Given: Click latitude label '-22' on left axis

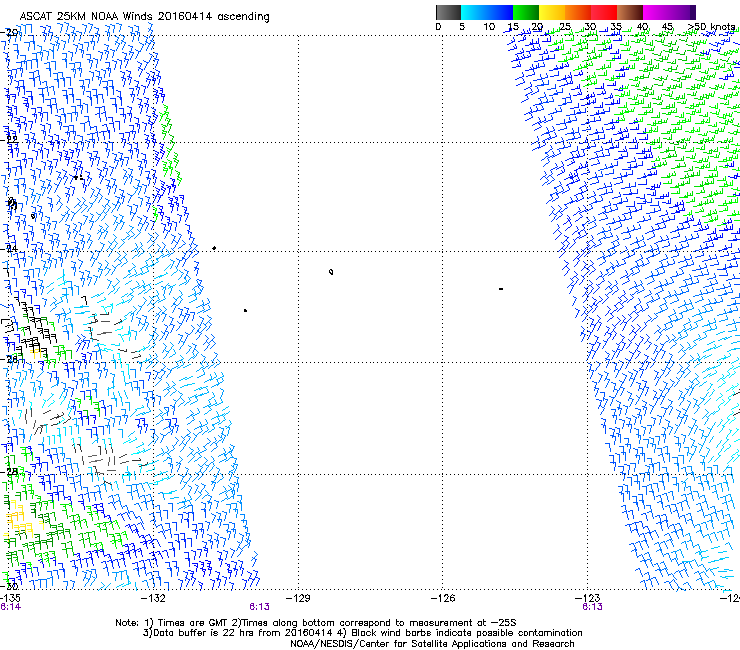Looking at the screenshot, I should point(10,139).
